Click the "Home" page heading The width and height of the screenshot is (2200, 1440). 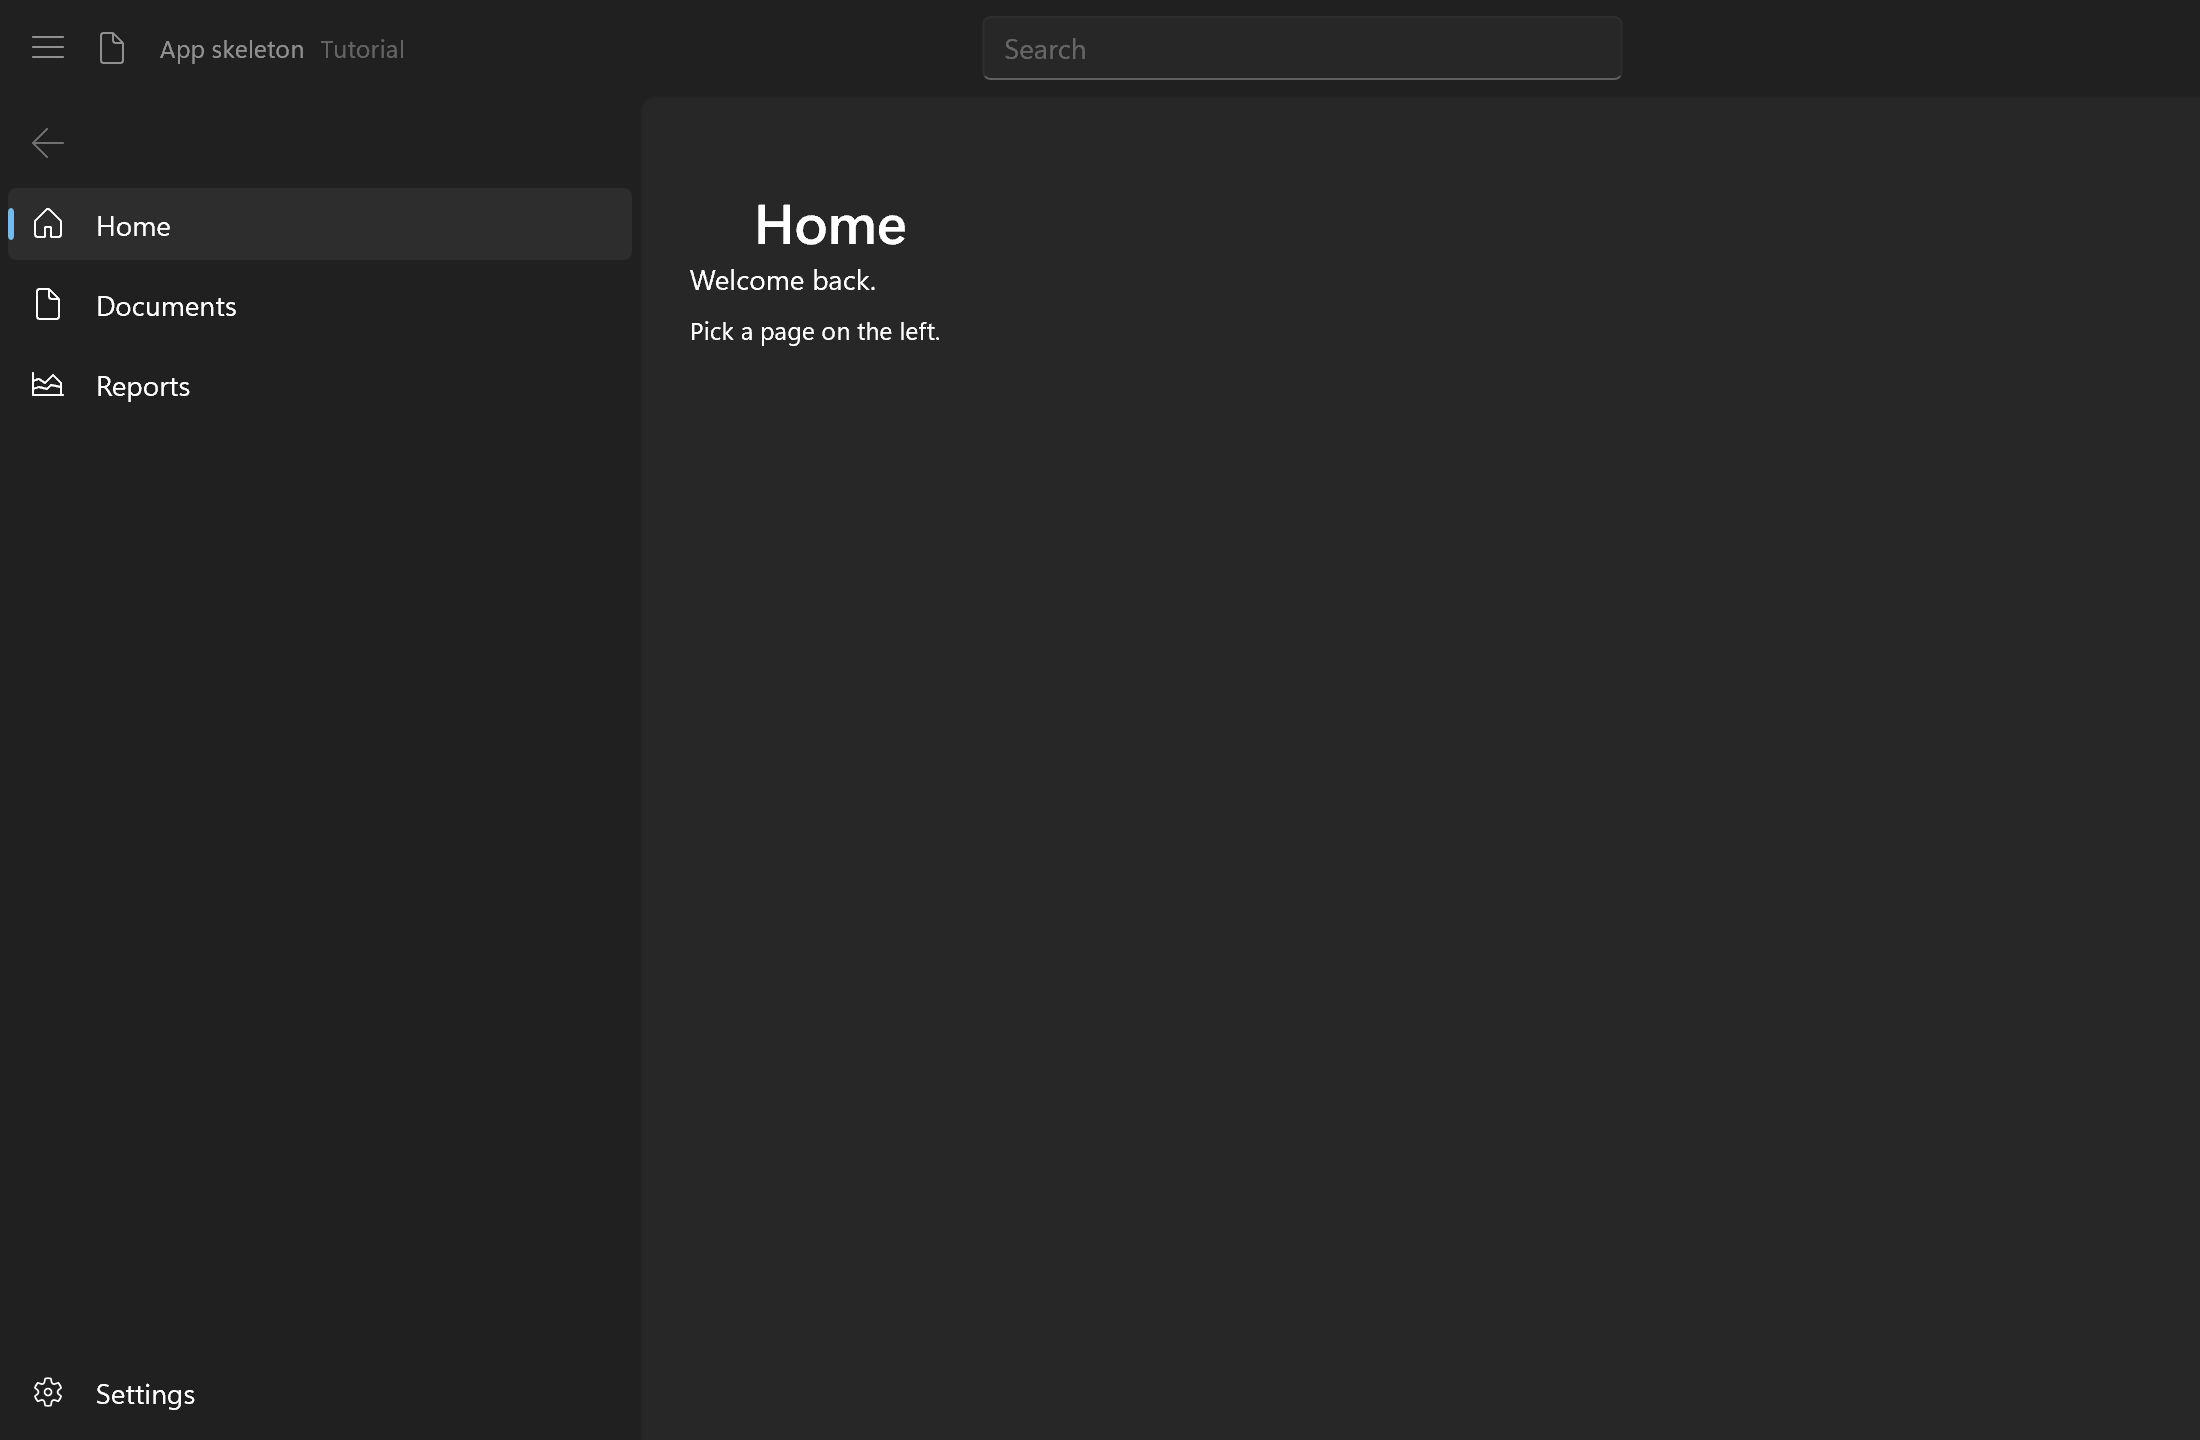click(830, 224)
